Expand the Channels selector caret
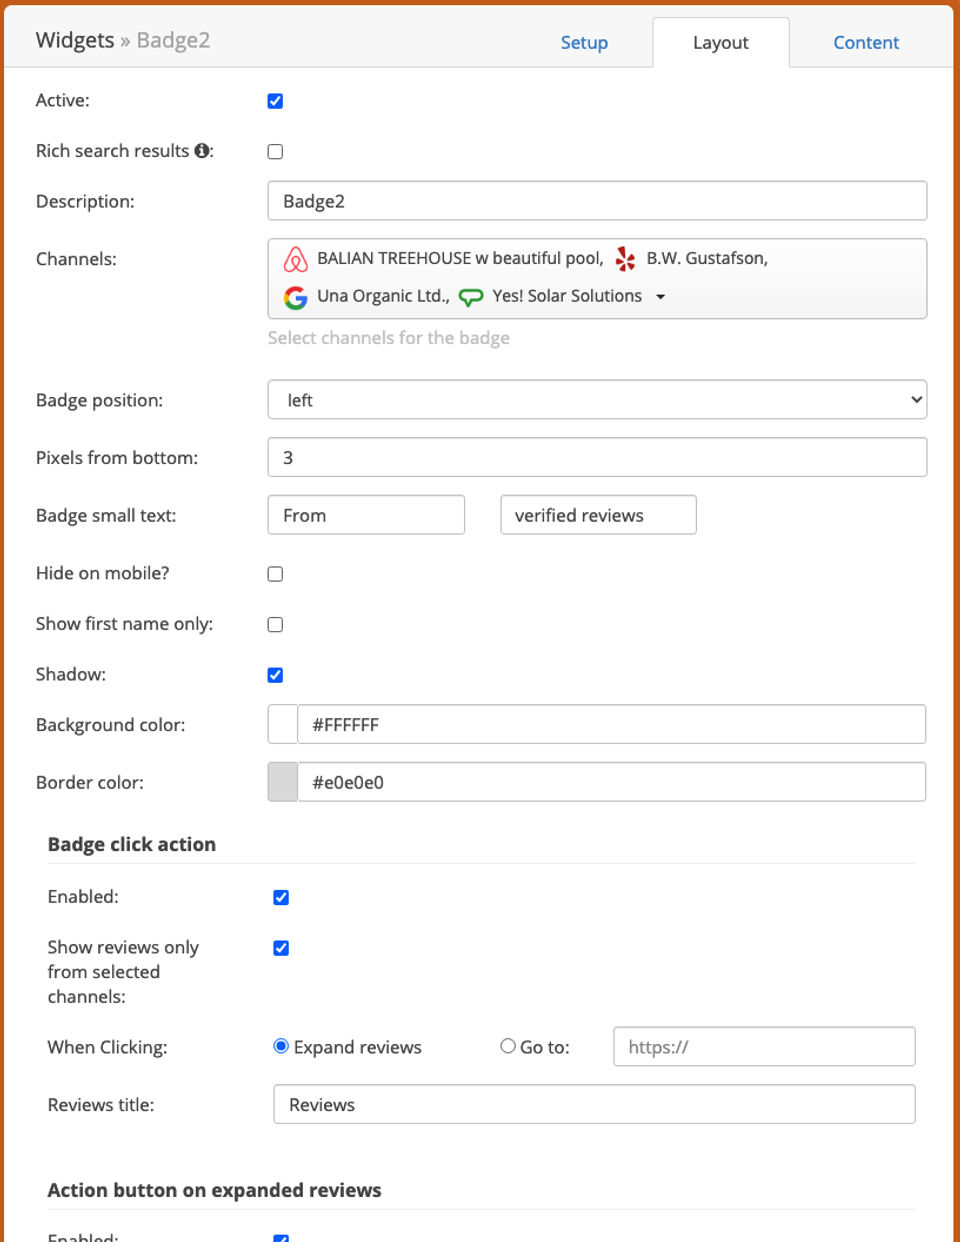The image size is (960, 1242). pyautogui.click(x=660, y=297)
